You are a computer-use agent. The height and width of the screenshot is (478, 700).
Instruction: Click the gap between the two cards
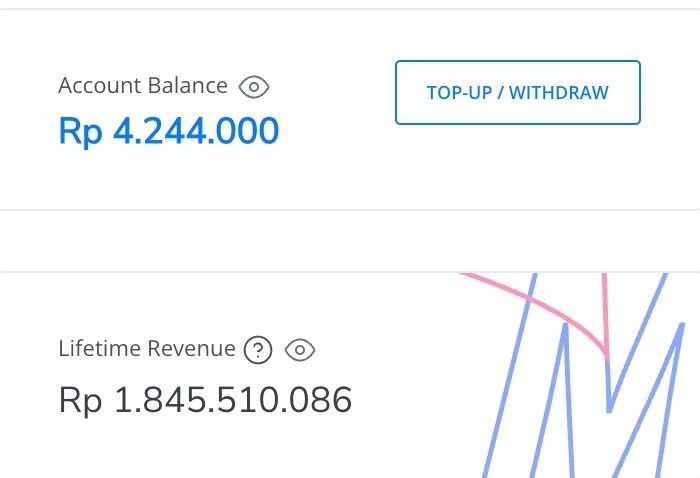(350, 240)
